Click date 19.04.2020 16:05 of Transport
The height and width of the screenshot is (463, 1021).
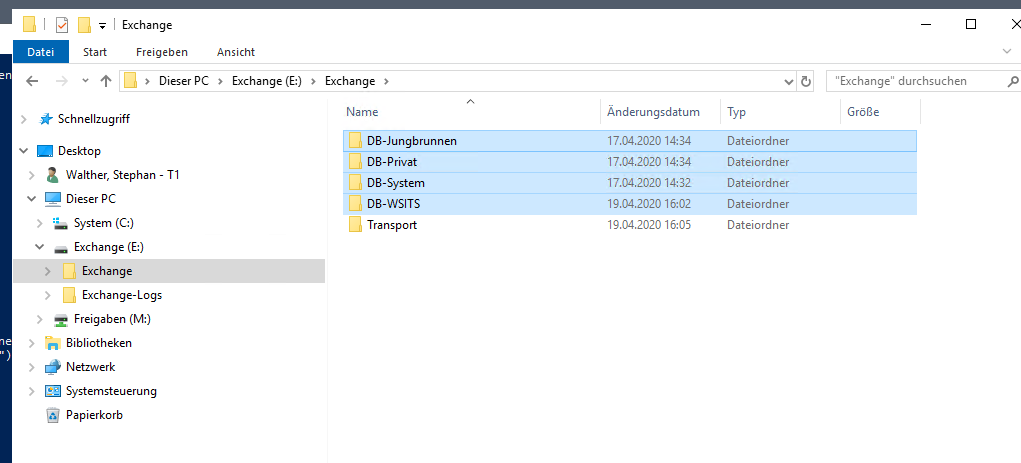pyautogui.click(x=649, y=225)
